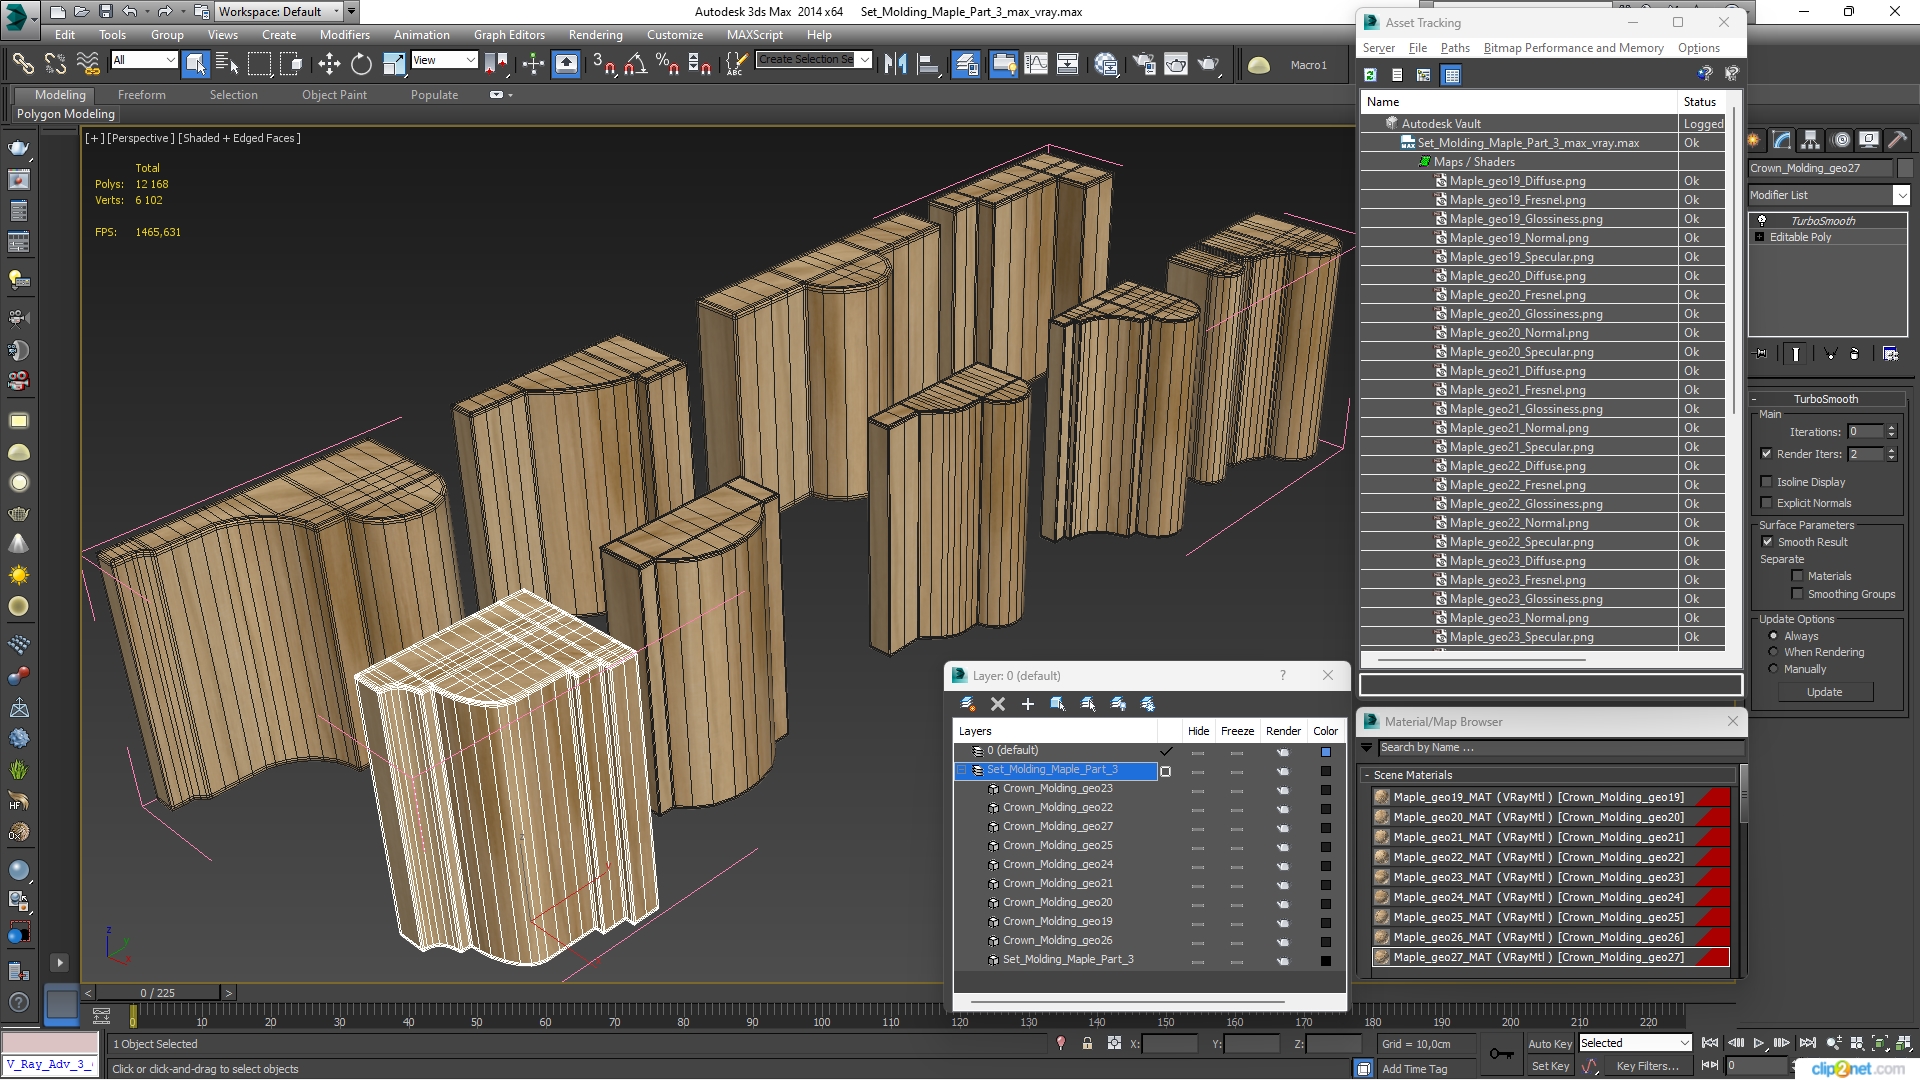Image resolution: width=1920 pixels, height=1080 pixels.
Task: Click Polygon Modeling panel label
Action: (x=66, y=114)
